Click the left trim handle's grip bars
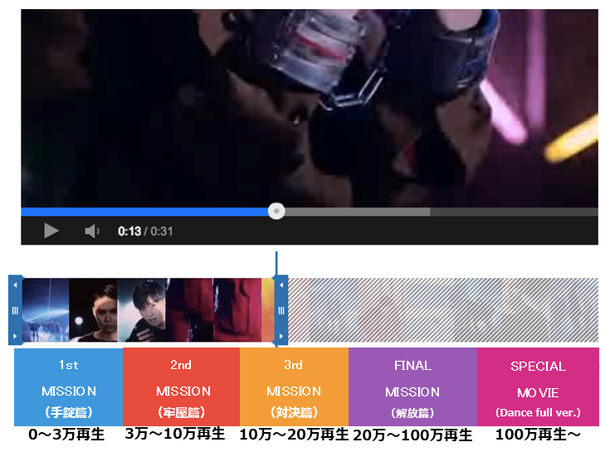The image size is (610, 452). [15, 310]
